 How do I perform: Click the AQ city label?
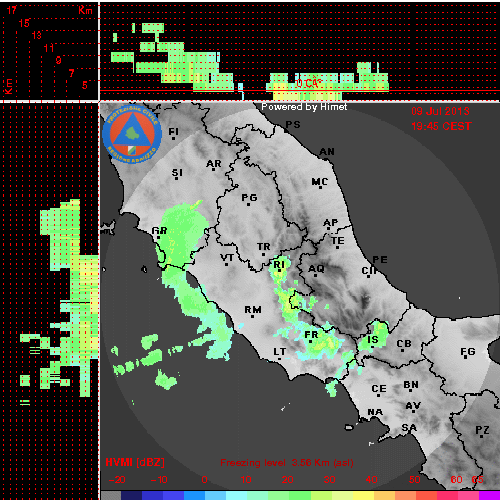click(316, 269)
